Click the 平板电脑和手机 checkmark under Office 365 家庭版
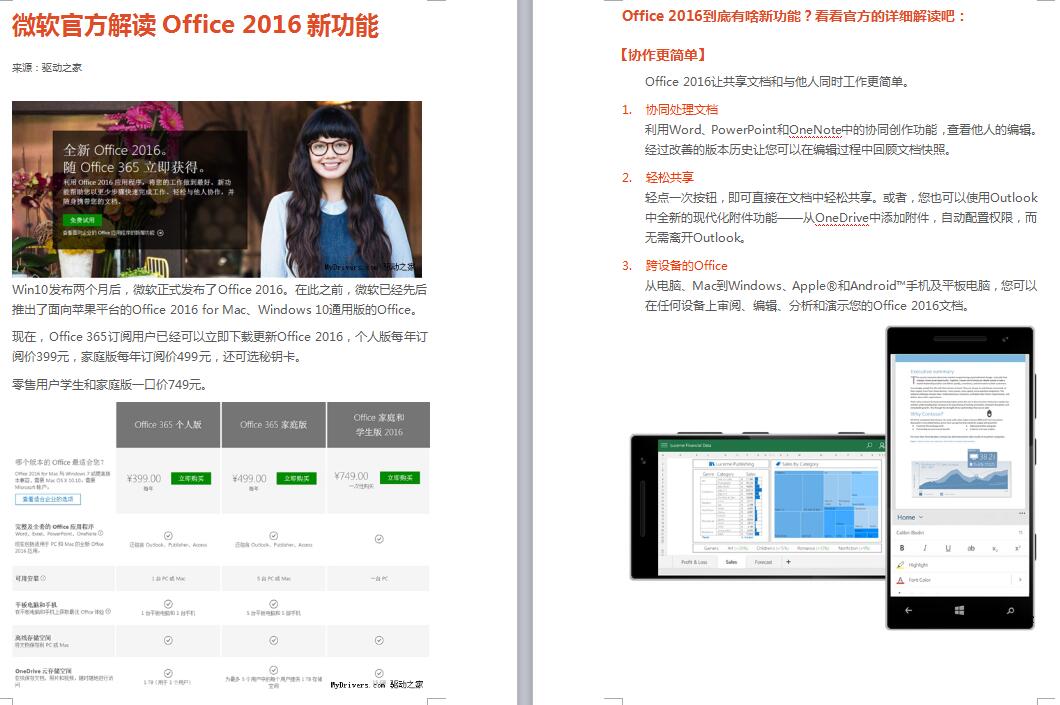This screenshot has height=705, width=1060. click(273, 604)
